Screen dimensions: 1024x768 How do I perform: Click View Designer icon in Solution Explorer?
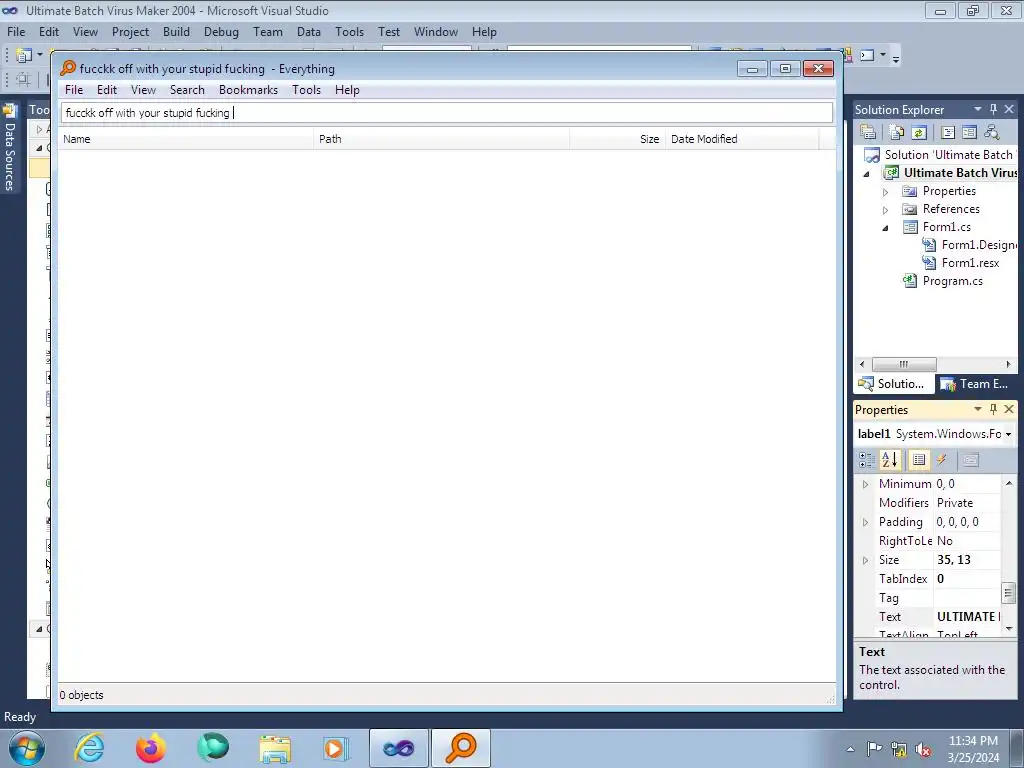coord(970,132)
